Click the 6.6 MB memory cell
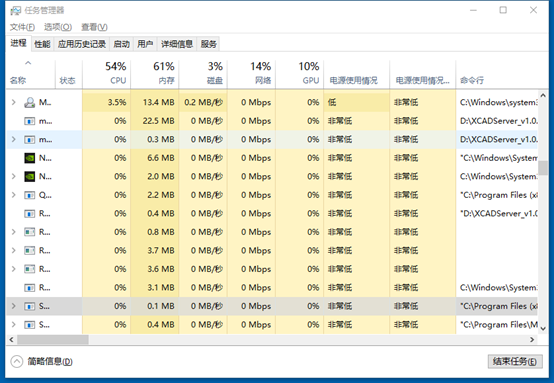Viewport: 554px width, 383px height. [x=155, y=158]
